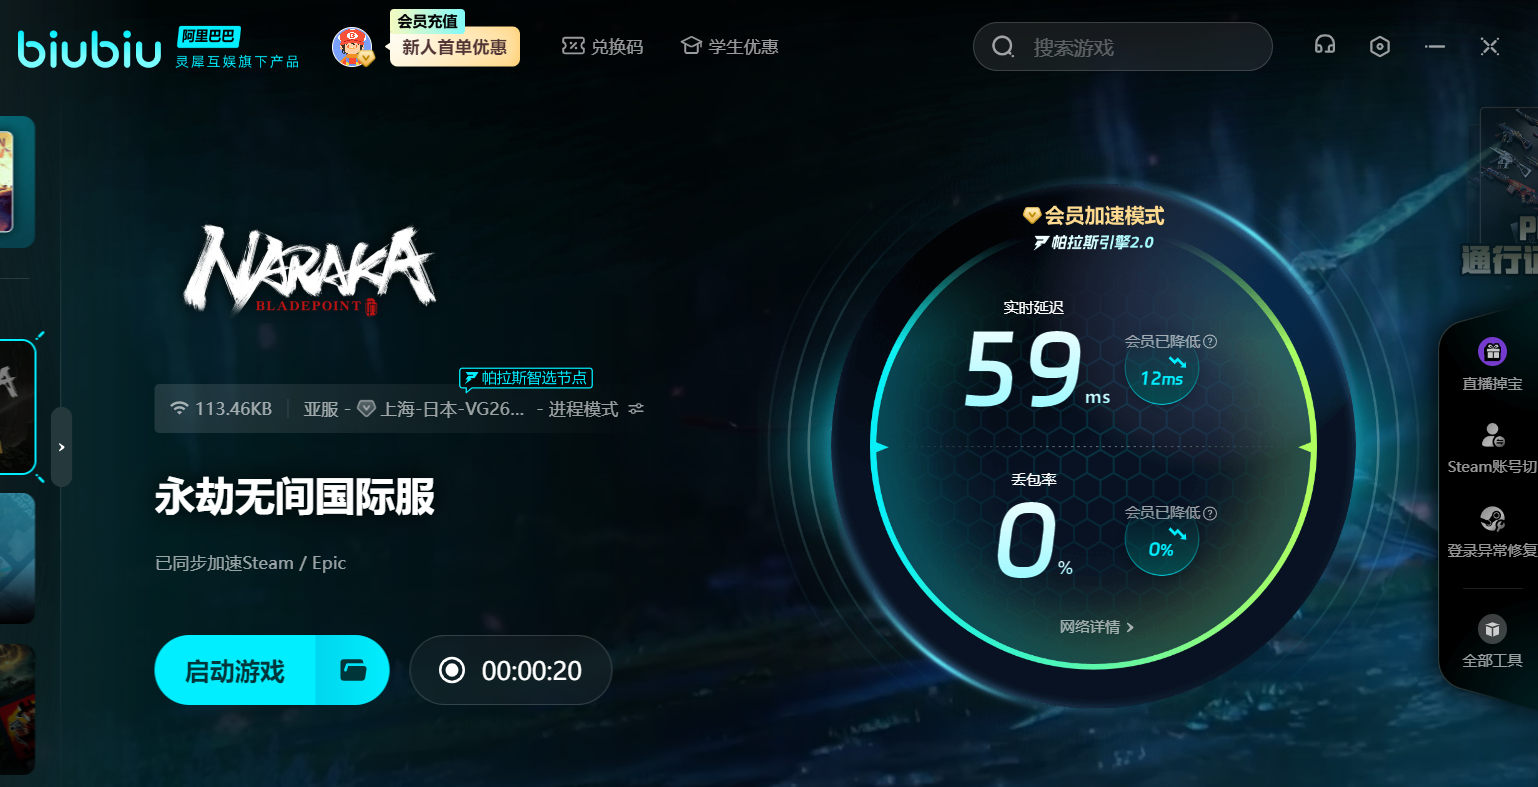The image size is (1538, 787).
Task: Open customer service headset icon
Action: click(1325, 46)
